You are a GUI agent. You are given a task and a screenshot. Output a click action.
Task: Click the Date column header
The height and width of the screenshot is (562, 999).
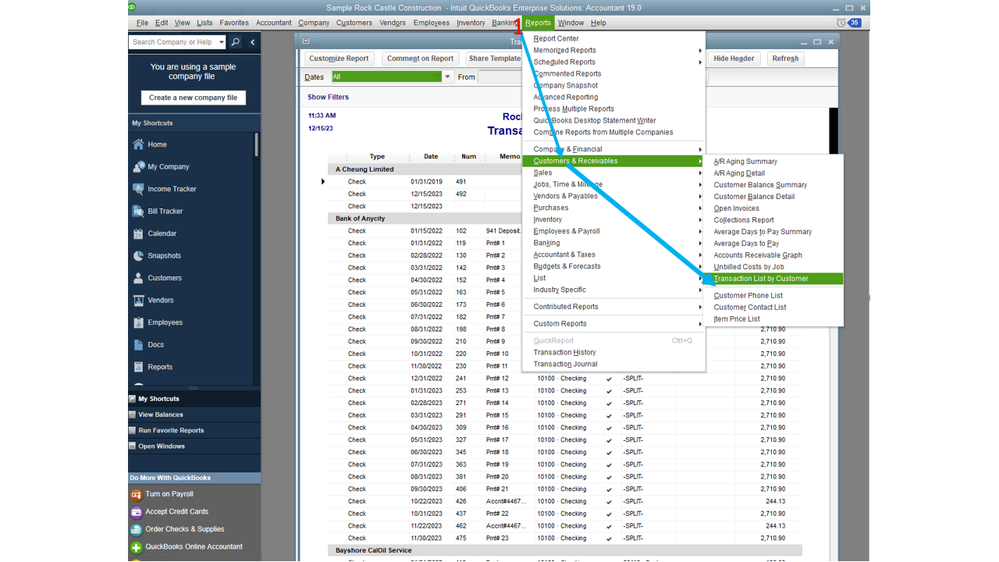coord(431,157)
